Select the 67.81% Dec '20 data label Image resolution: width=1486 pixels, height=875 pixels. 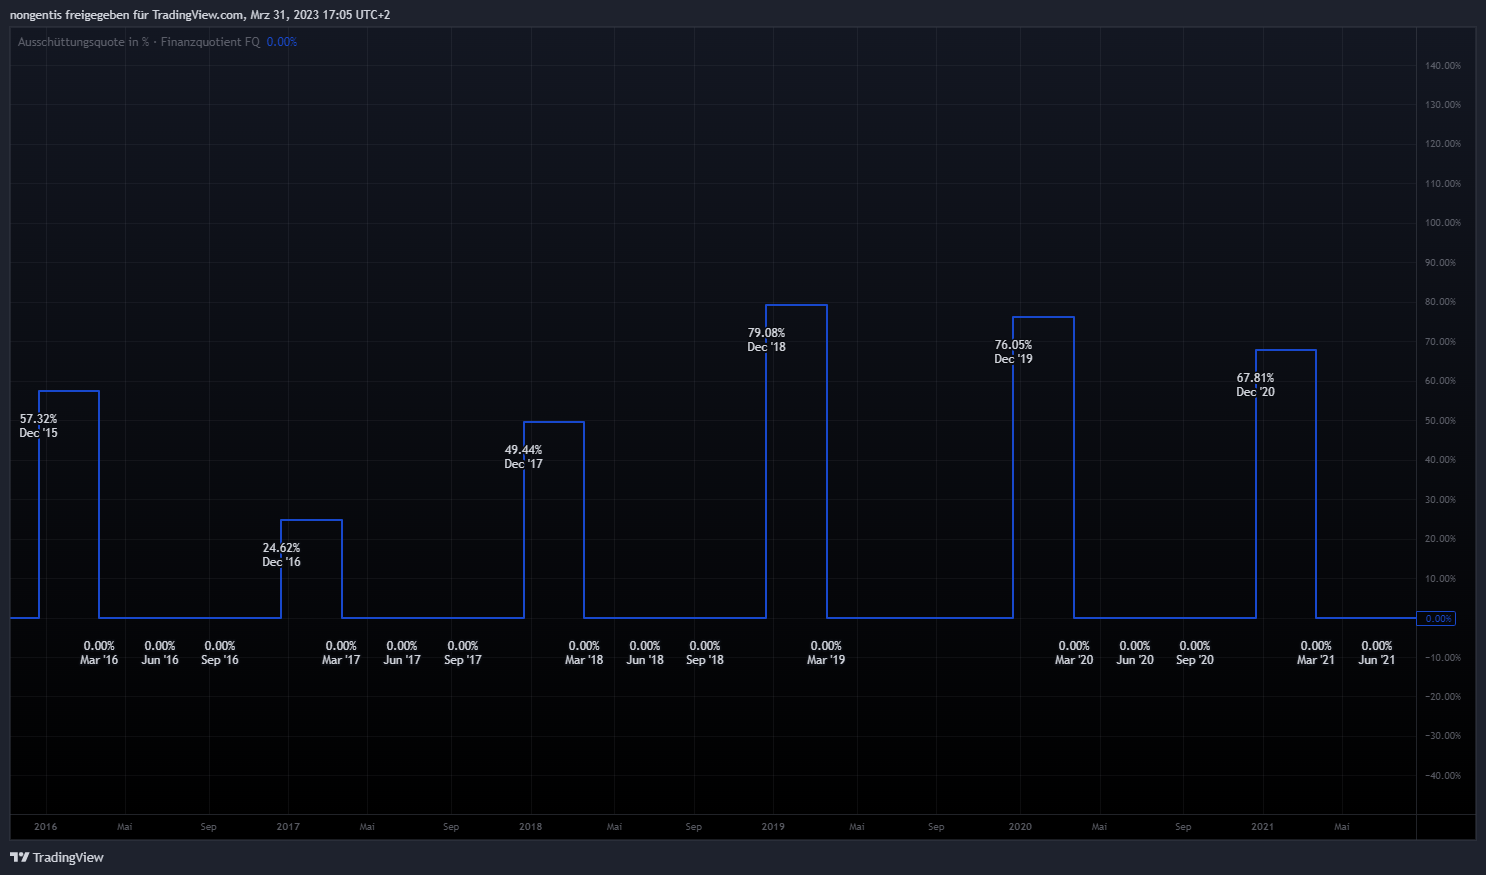click(1255, 385)
